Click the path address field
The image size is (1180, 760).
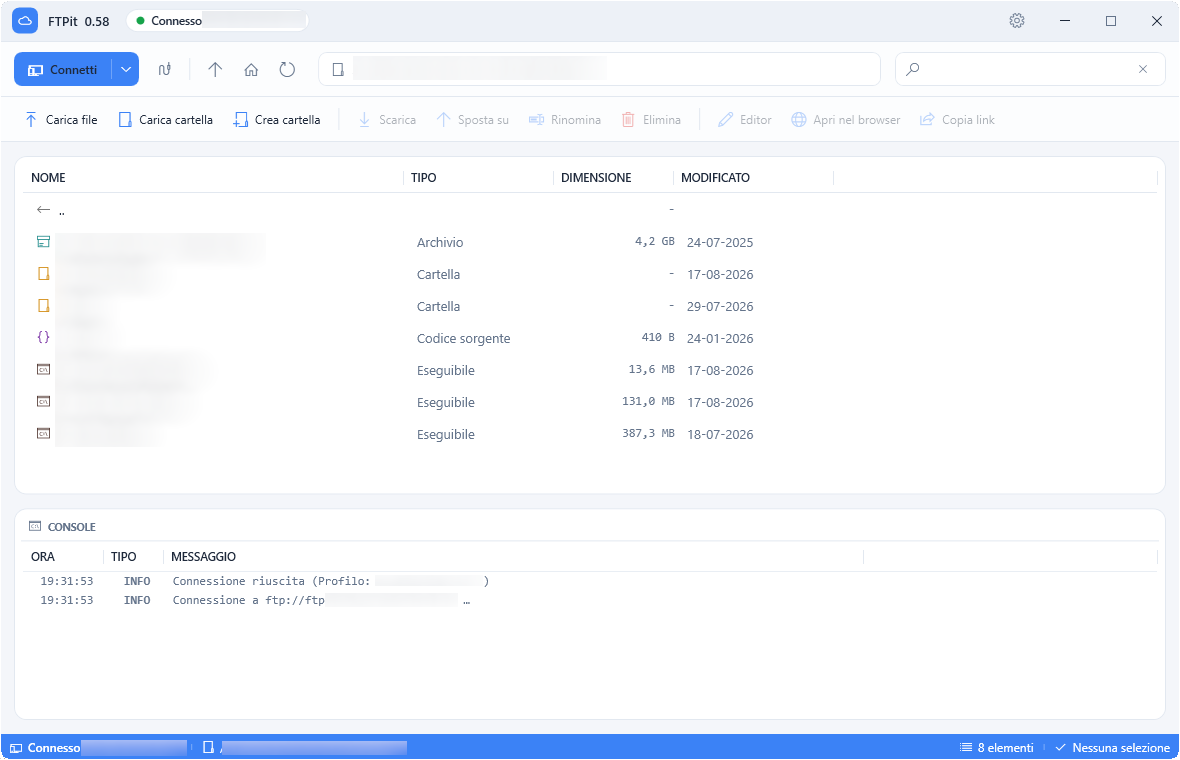click(599, 69)
